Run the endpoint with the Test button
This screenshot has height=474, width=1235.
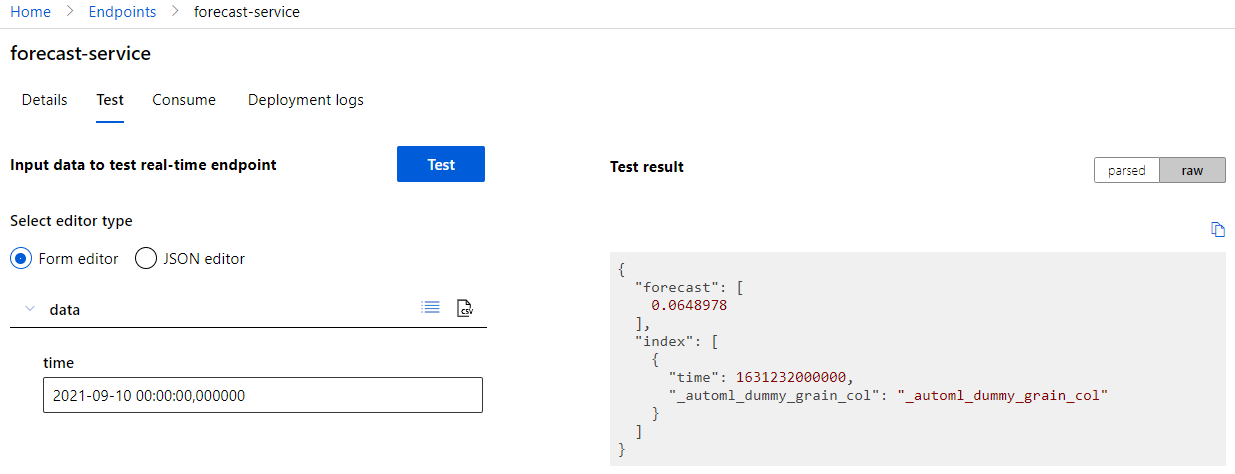[441, 164]
